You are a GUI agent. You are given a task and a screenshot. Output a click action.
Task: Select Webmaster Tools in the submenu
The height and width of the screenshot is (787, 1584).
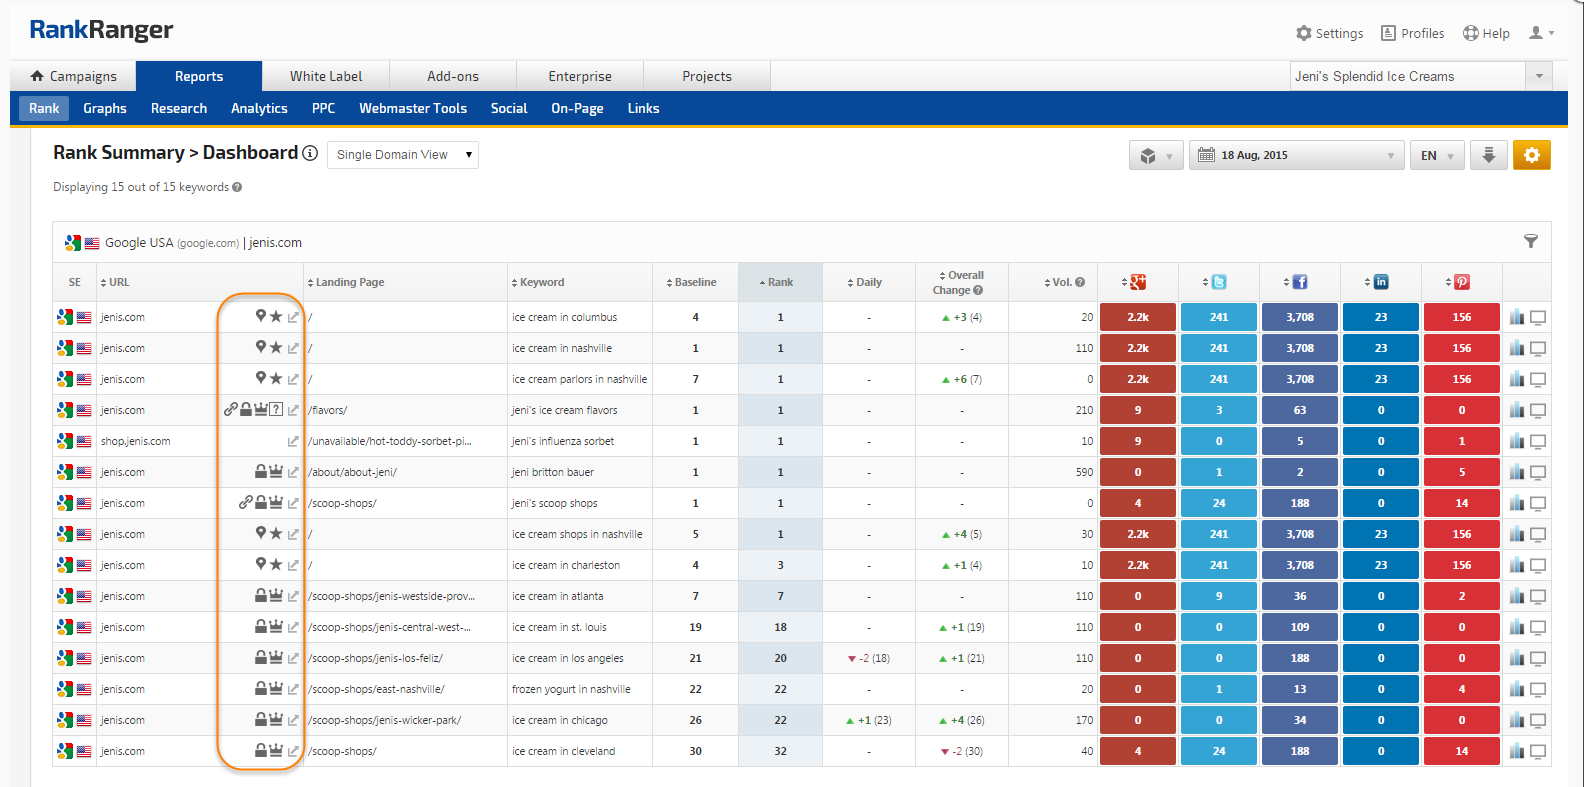pos(413,108)
